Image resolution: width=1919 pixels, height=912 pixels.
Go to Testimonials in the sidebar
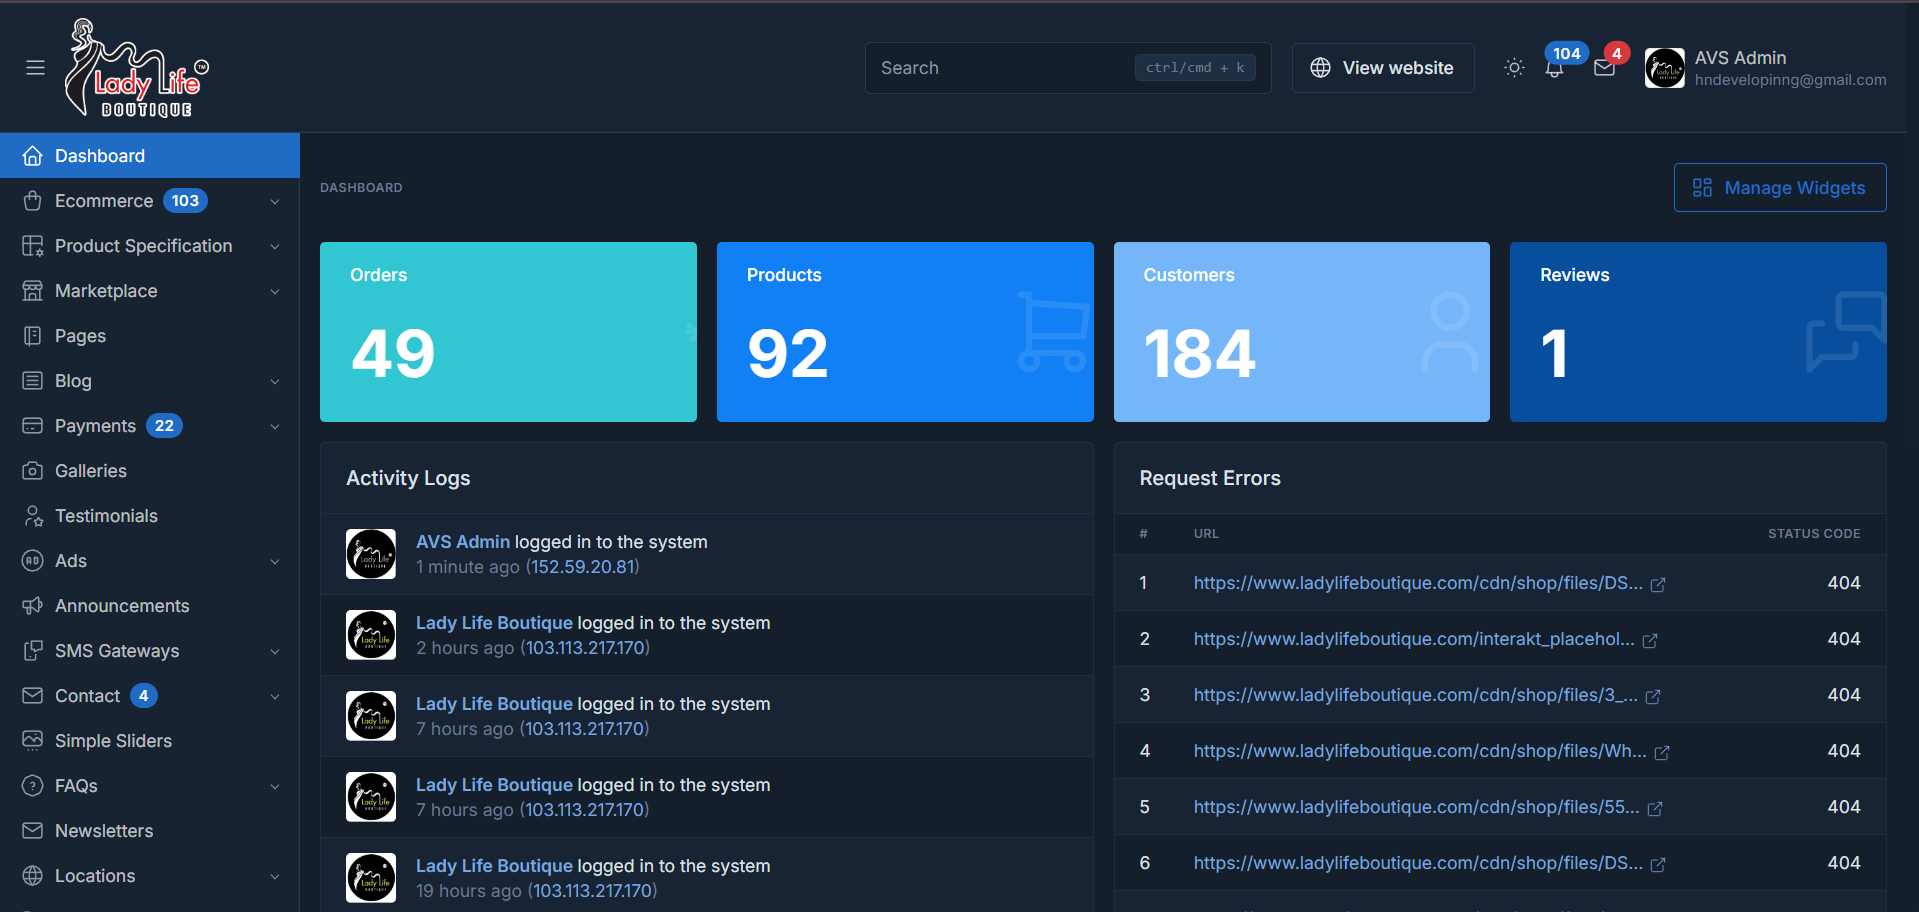pos(106,516)
